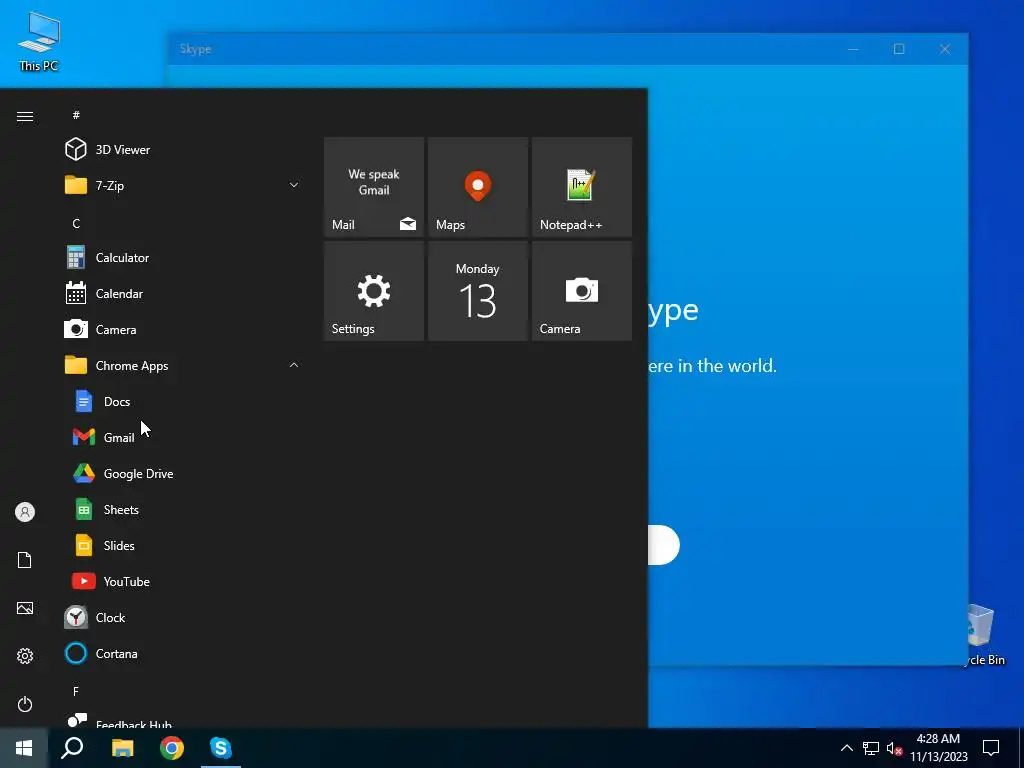
Task: Launch the Notepad++ tile
Action: coord(582,187)
